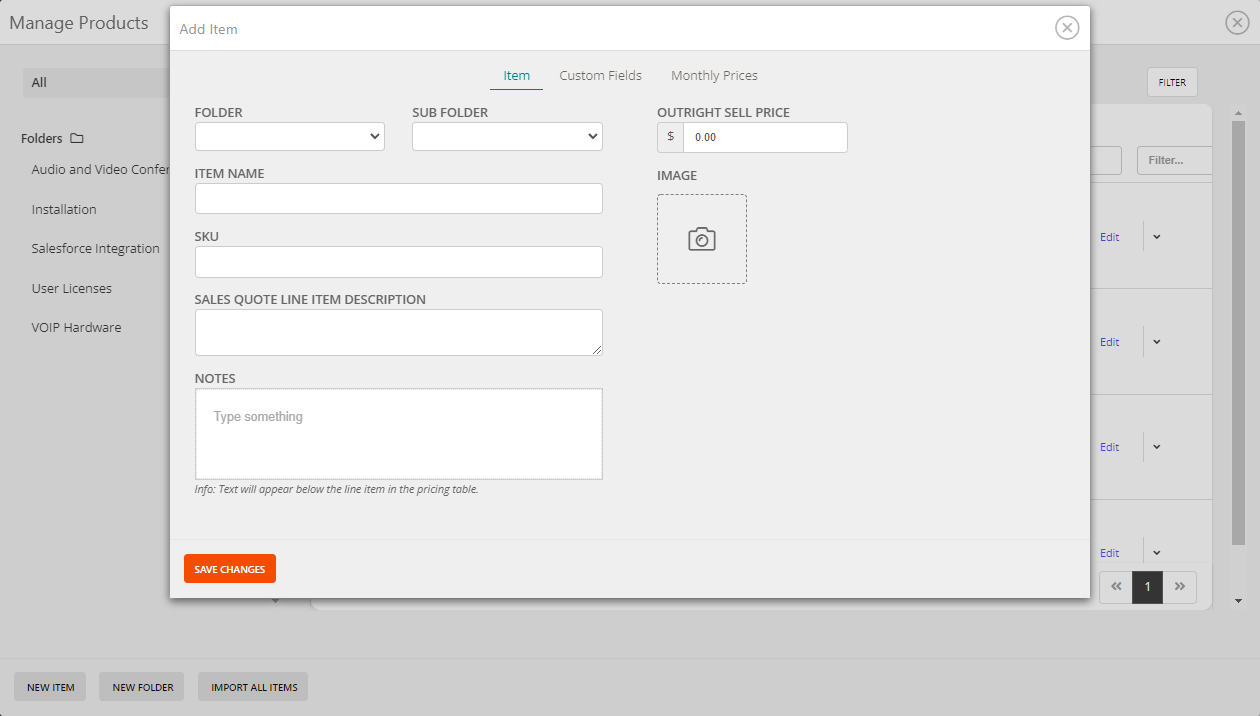Select the Salesforce Integration folder
Screen dimensions: 1260x716
[95, 249]
